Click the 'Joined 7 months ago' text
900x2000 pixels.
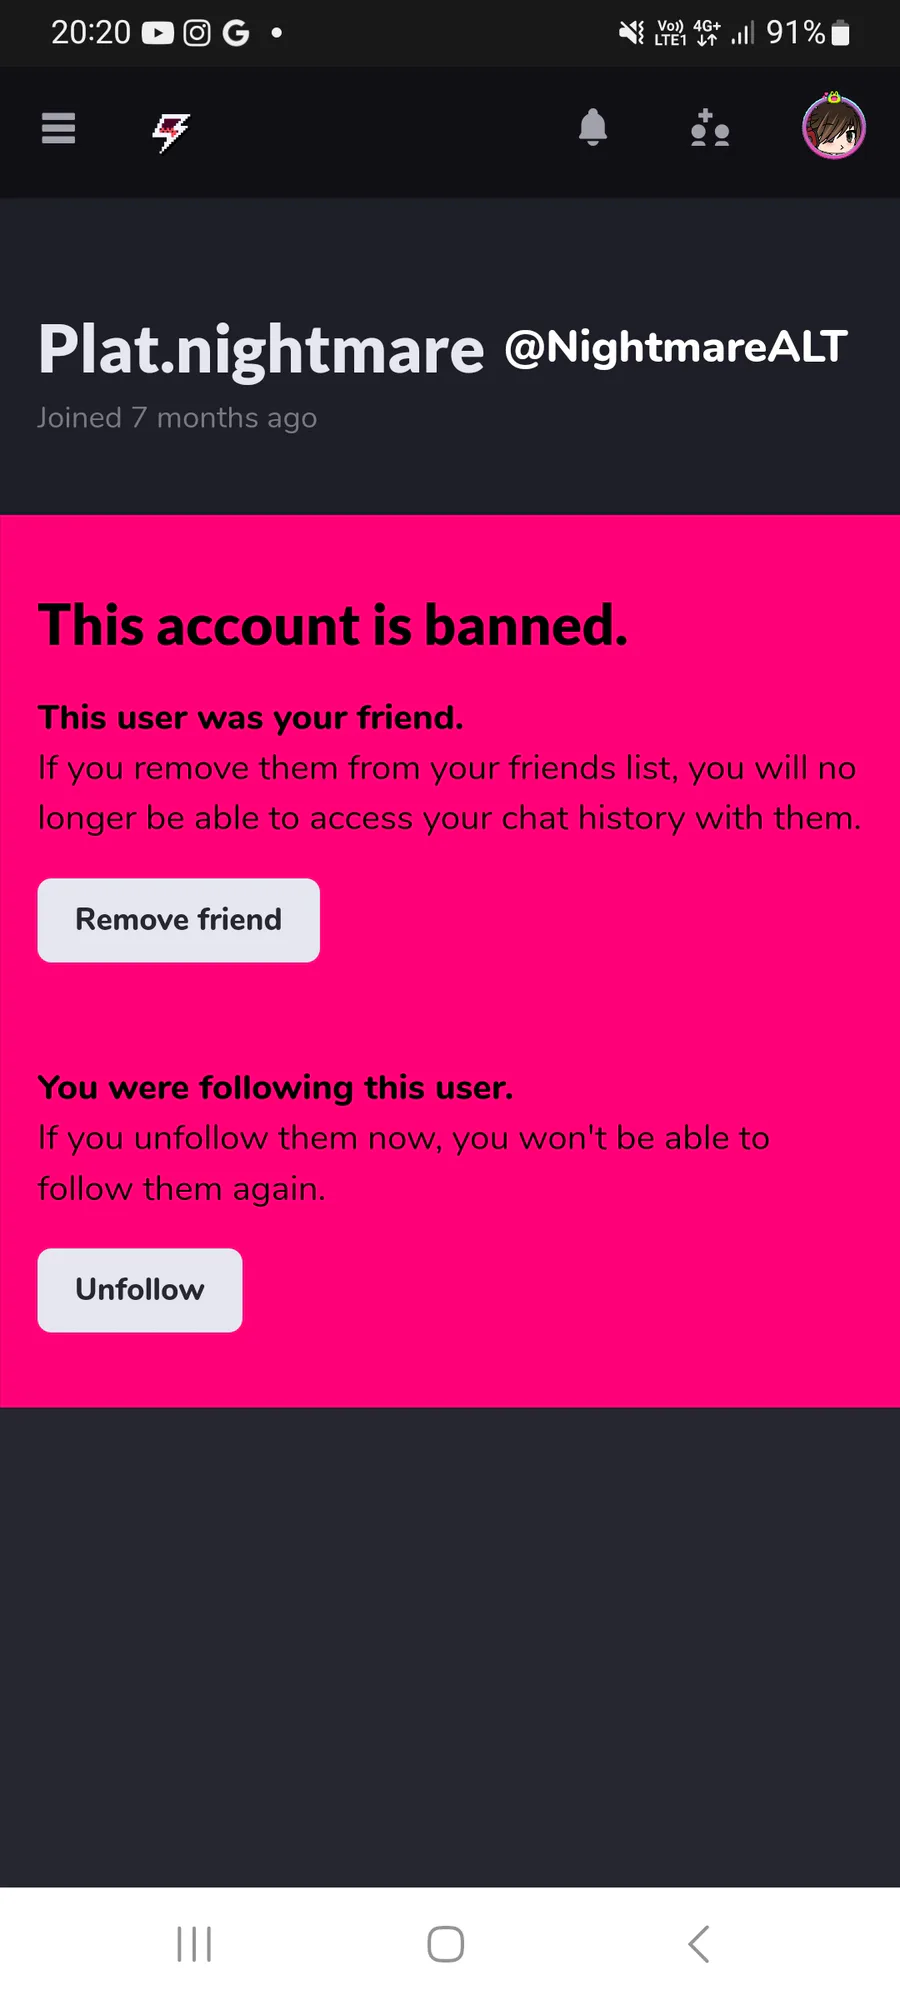(177, 418)
